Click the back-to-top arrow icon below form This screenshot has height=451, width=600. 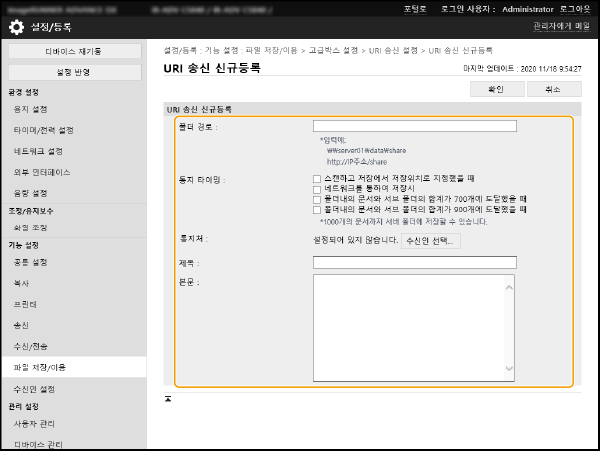point(168,399)
